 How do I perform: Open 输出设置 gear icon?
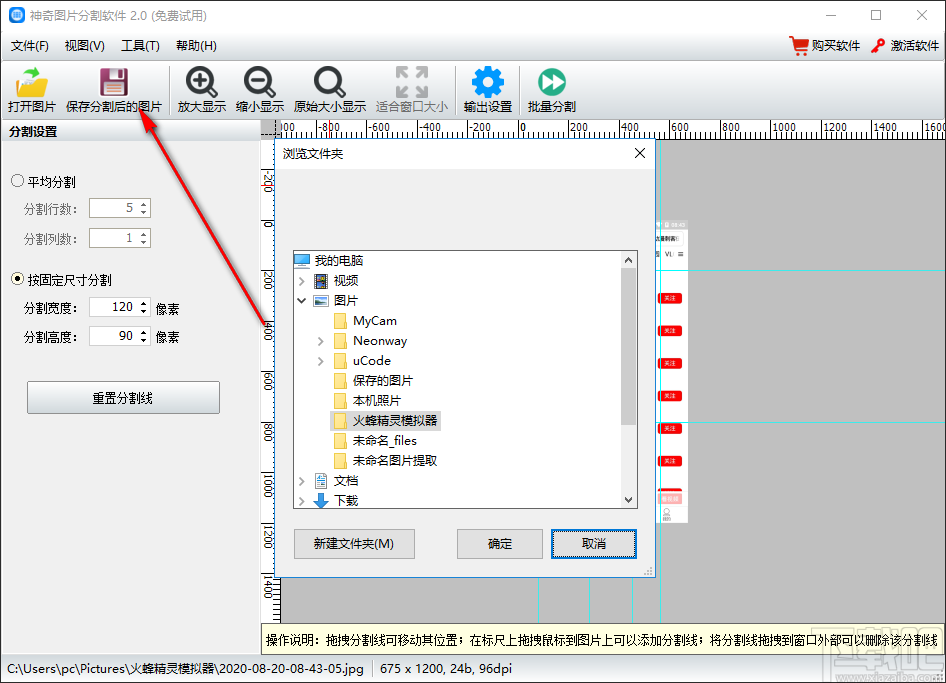point(487,82)
